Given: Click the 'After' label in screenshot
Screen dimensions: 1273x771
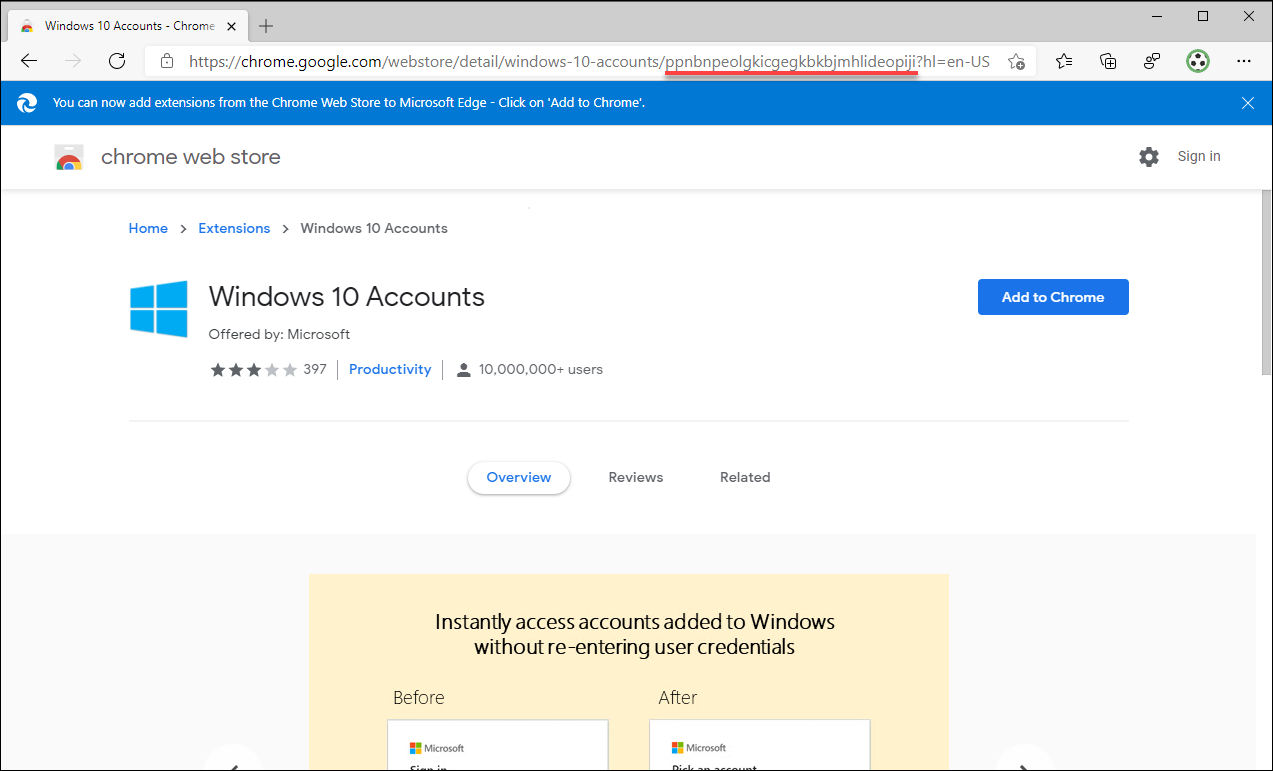Looking at the screenshot, I should pos(678,697).
